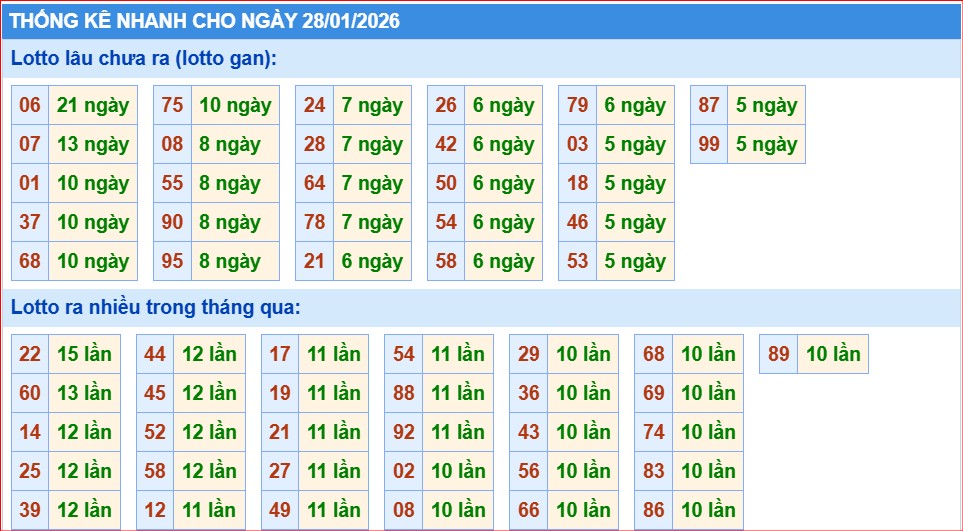Viewport: 963px width, 531px height.
Task: Select frequent number 86
Action: coord(654,510)
